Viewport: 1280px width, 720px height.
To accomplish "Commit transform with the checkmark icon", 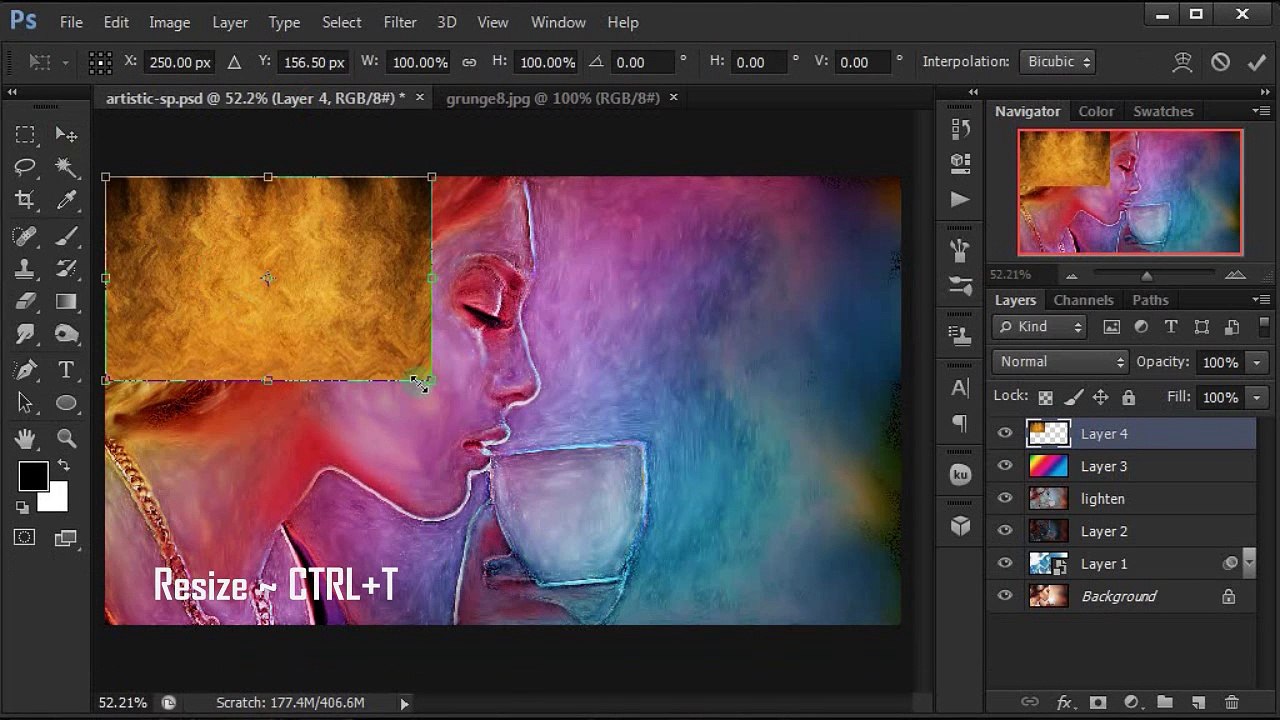I will click(1257, 62).
